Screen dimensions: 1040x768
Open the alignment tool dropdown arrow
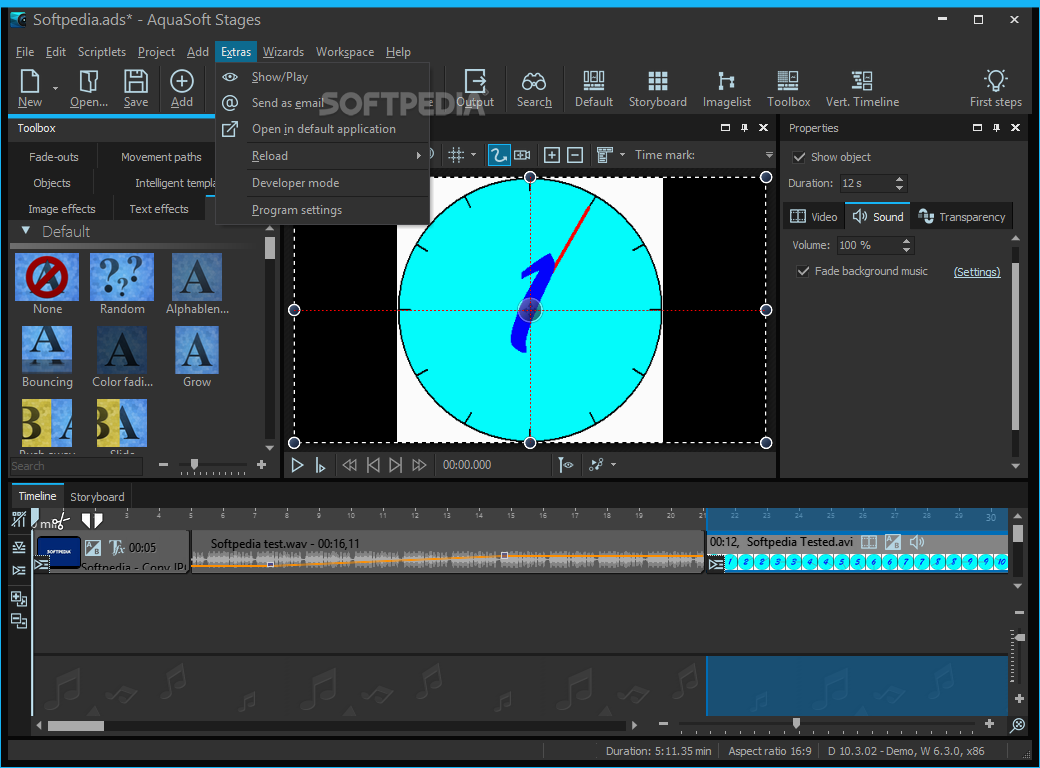pyautogui.click(x=622, y=155)
